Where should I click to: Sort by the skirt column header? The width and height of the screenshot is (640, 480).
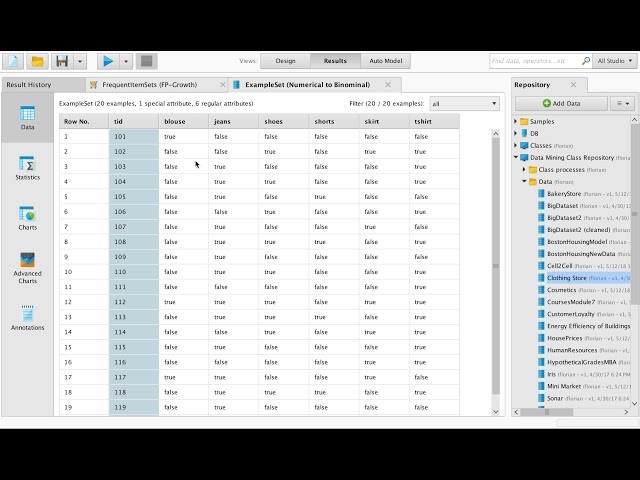384,121
